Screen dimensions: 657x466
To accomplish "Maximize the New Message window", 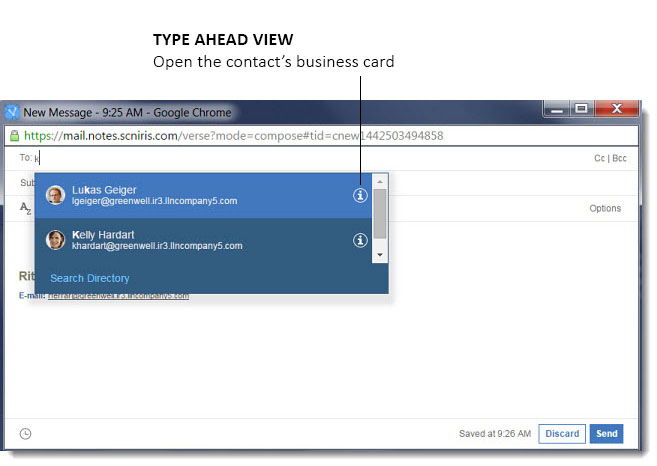I will click(581, 109).
